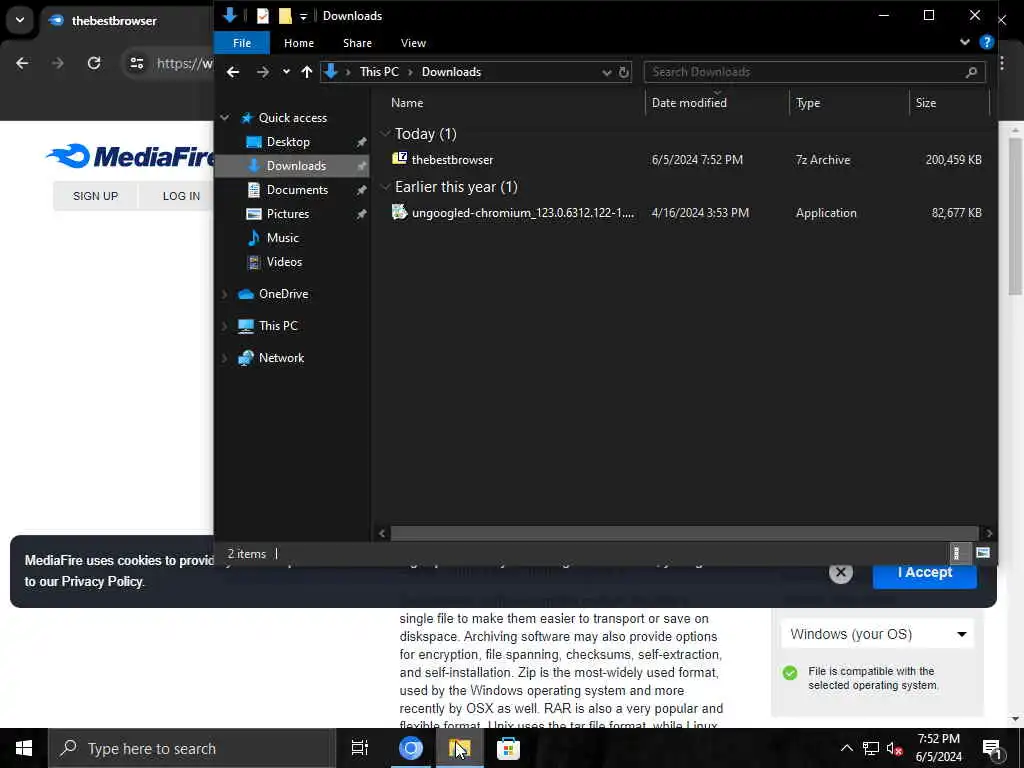
Task: Sort by Size column header
Action: coord(925,103)
